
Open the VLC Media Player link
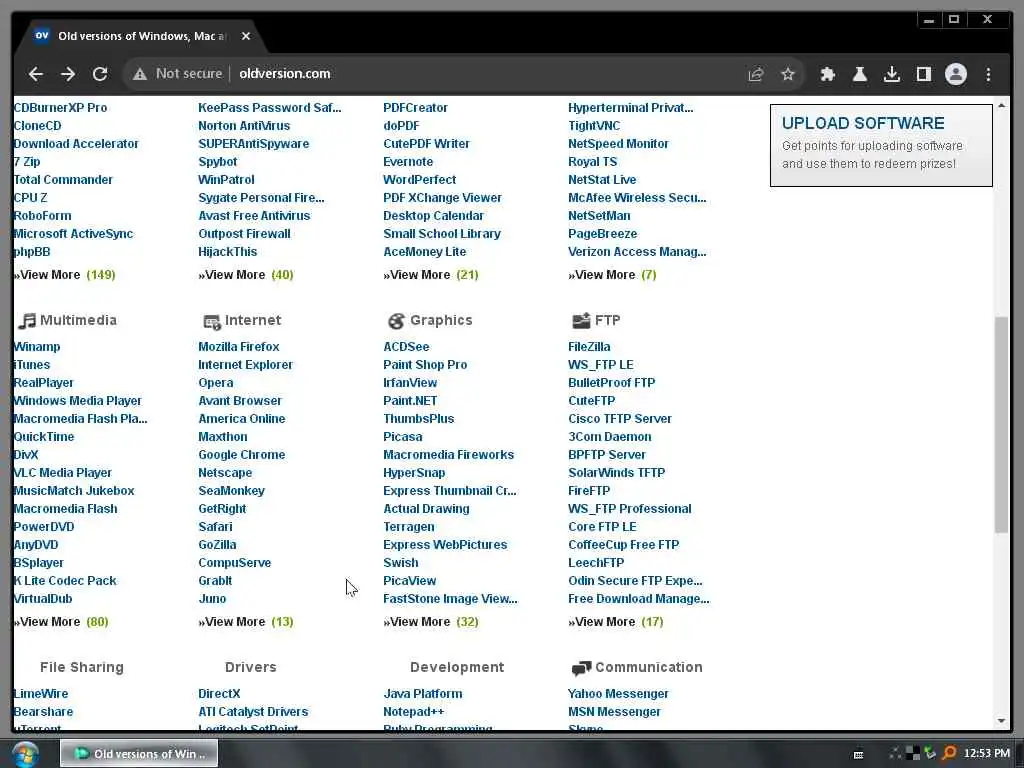point(63,473)
